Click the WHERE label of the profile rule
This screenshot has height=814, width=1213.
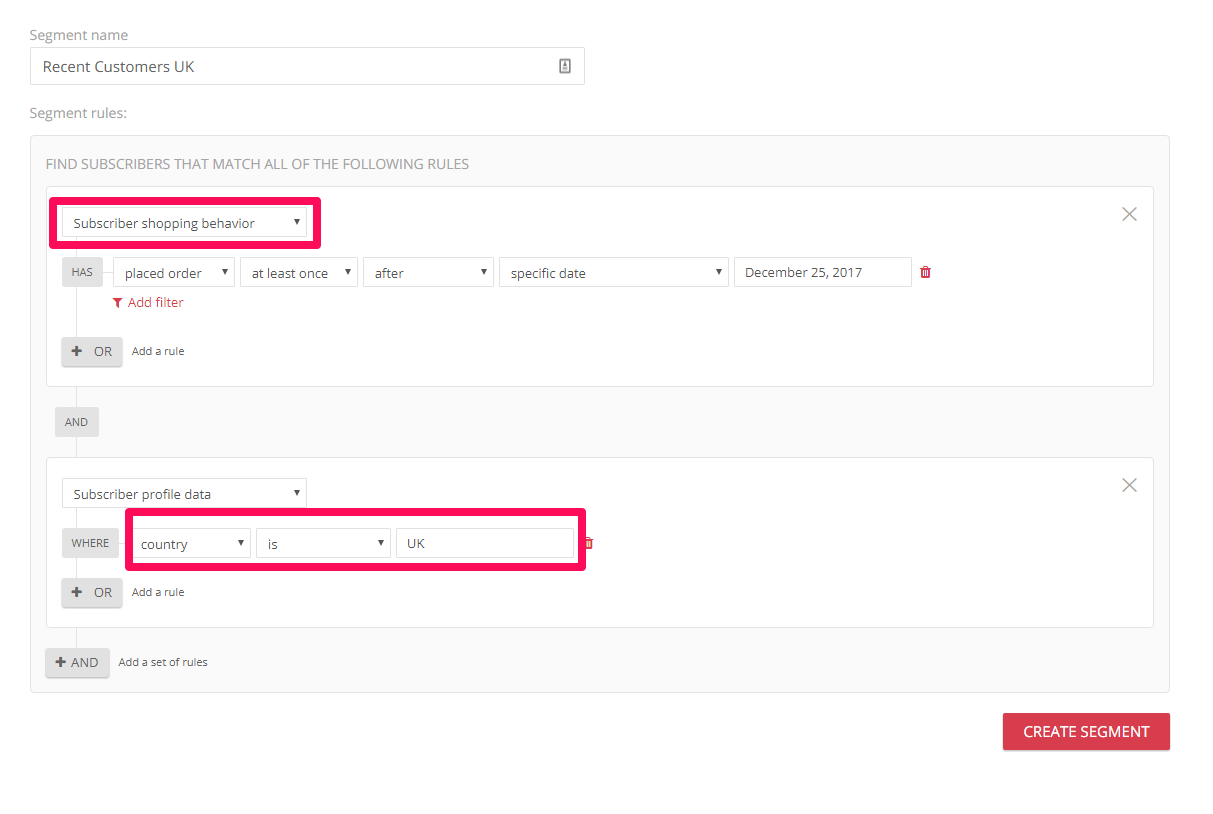[x=90, y=543]
